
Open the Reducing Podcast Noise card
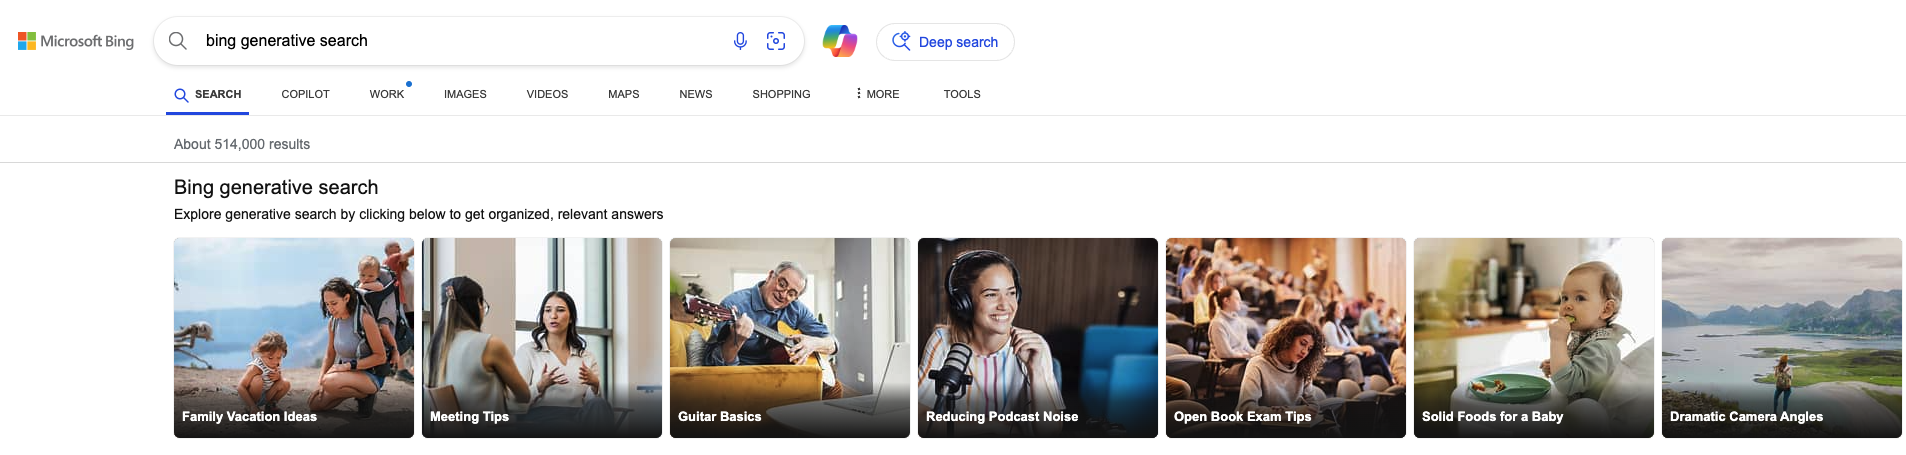1038,337
